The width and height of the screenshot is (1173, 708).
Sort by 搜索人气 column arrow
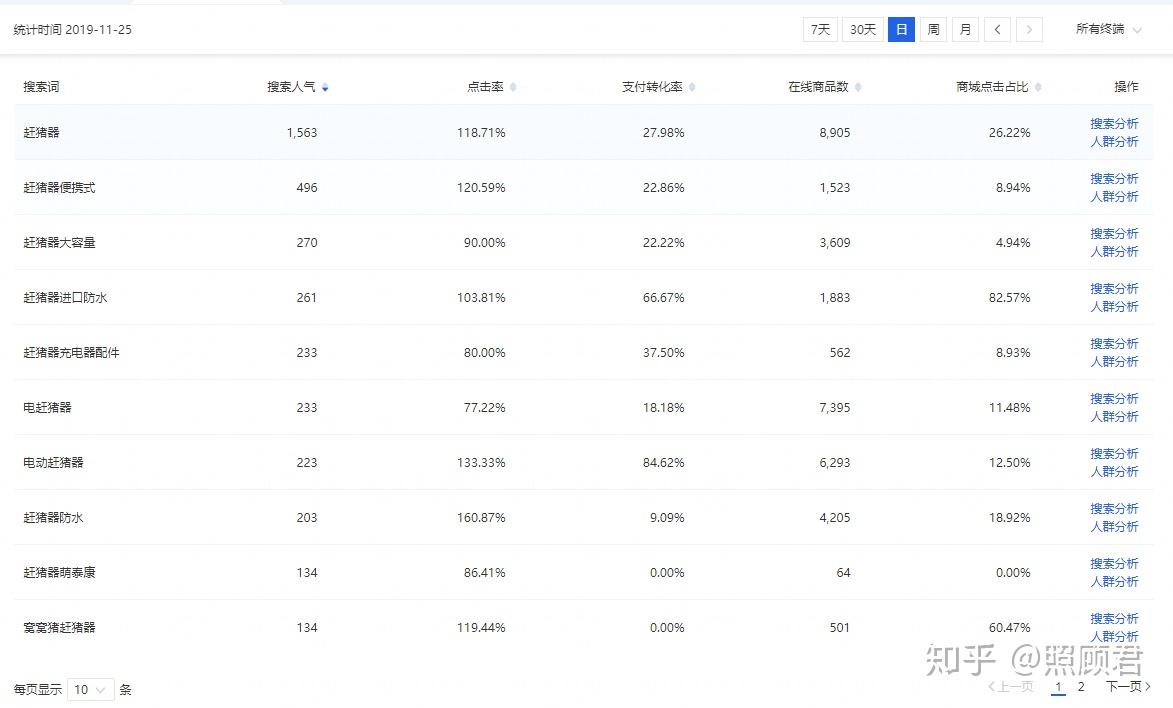[325, 88]
